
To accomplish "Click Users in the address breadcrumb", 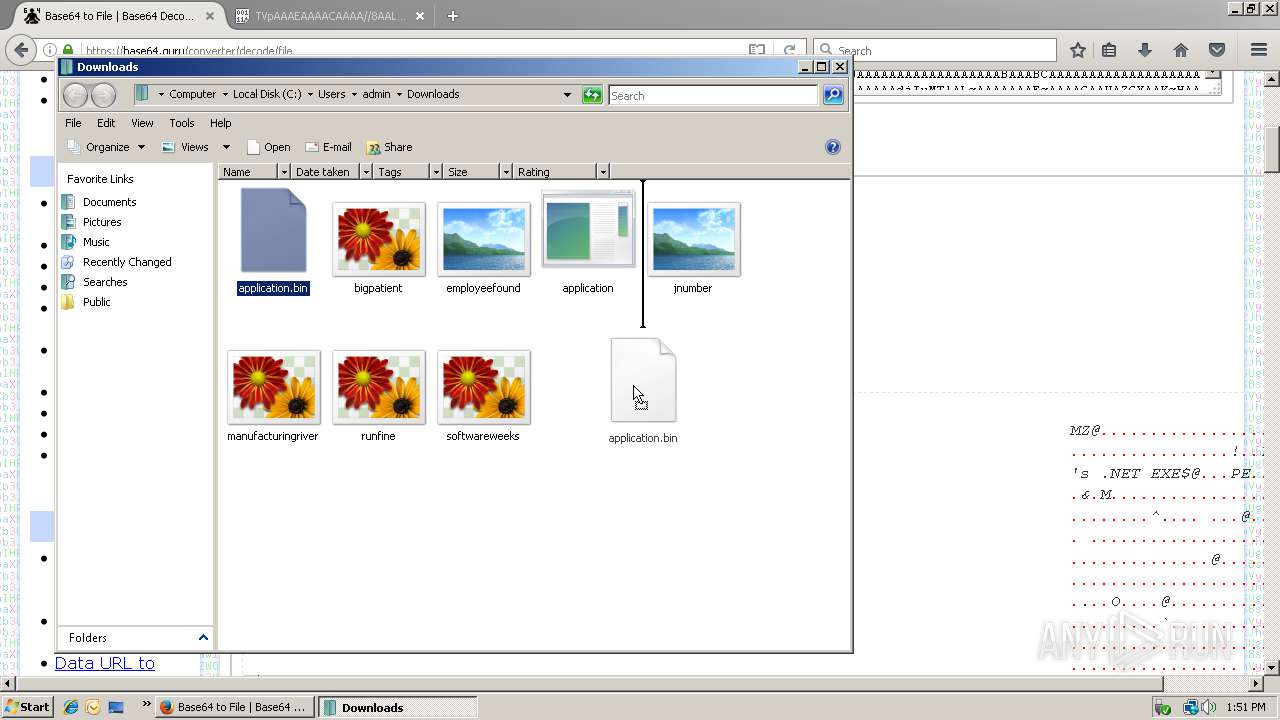I will [331, 94].
